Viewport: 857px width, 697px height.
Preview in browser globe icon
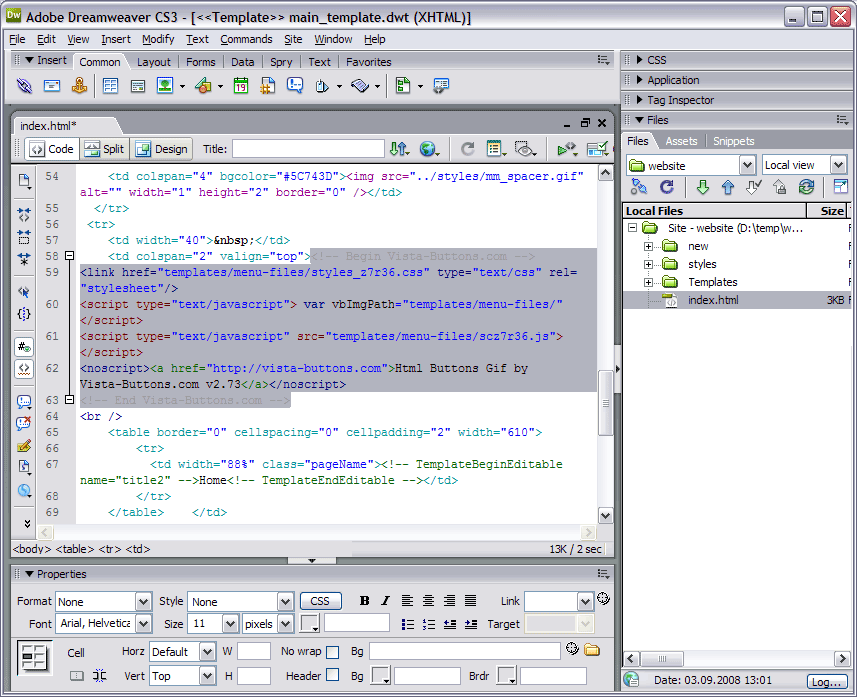pyautogui.click(x=428, y=149)
